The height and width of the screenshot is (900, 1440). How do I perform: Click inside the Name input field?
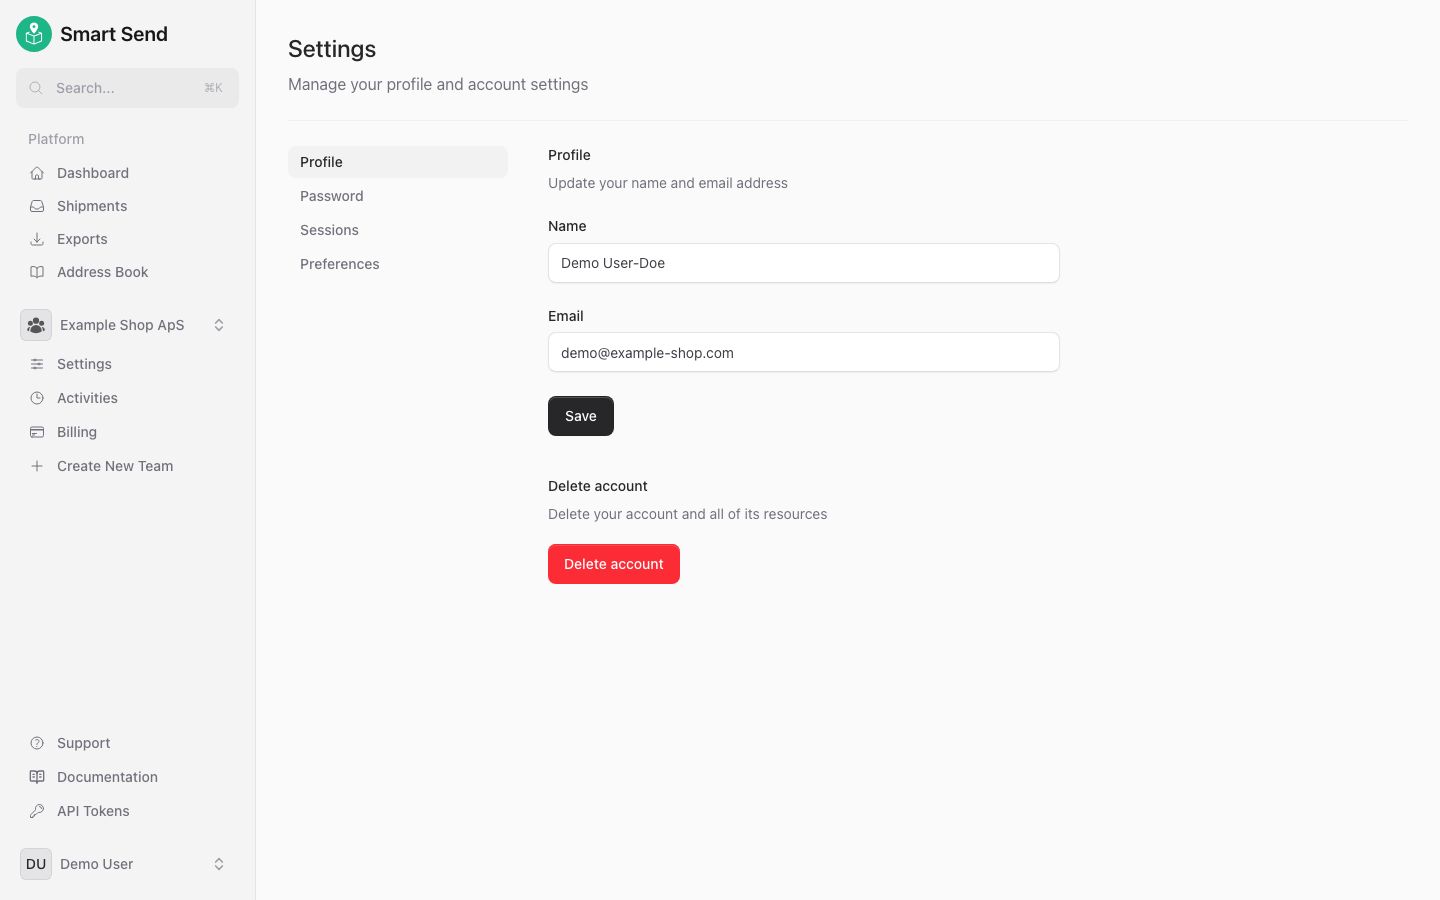pyautogui.click(x=803, y=263)
